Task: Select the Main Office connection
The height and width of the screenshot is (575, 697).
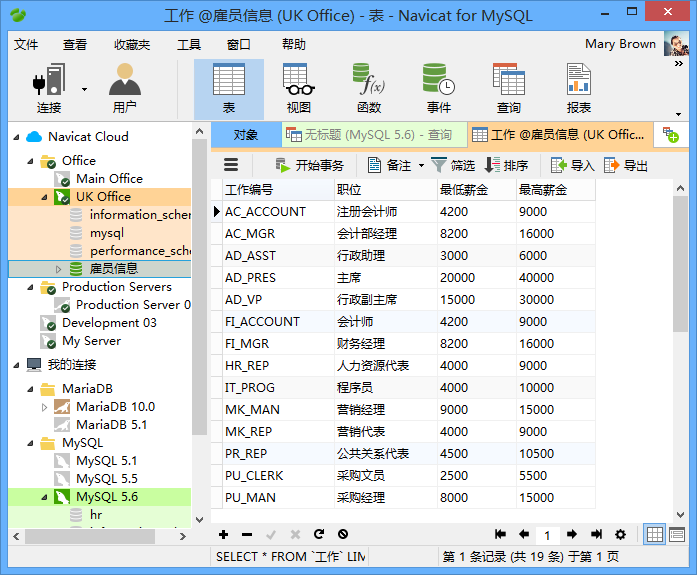Action: tap(109, 179)
